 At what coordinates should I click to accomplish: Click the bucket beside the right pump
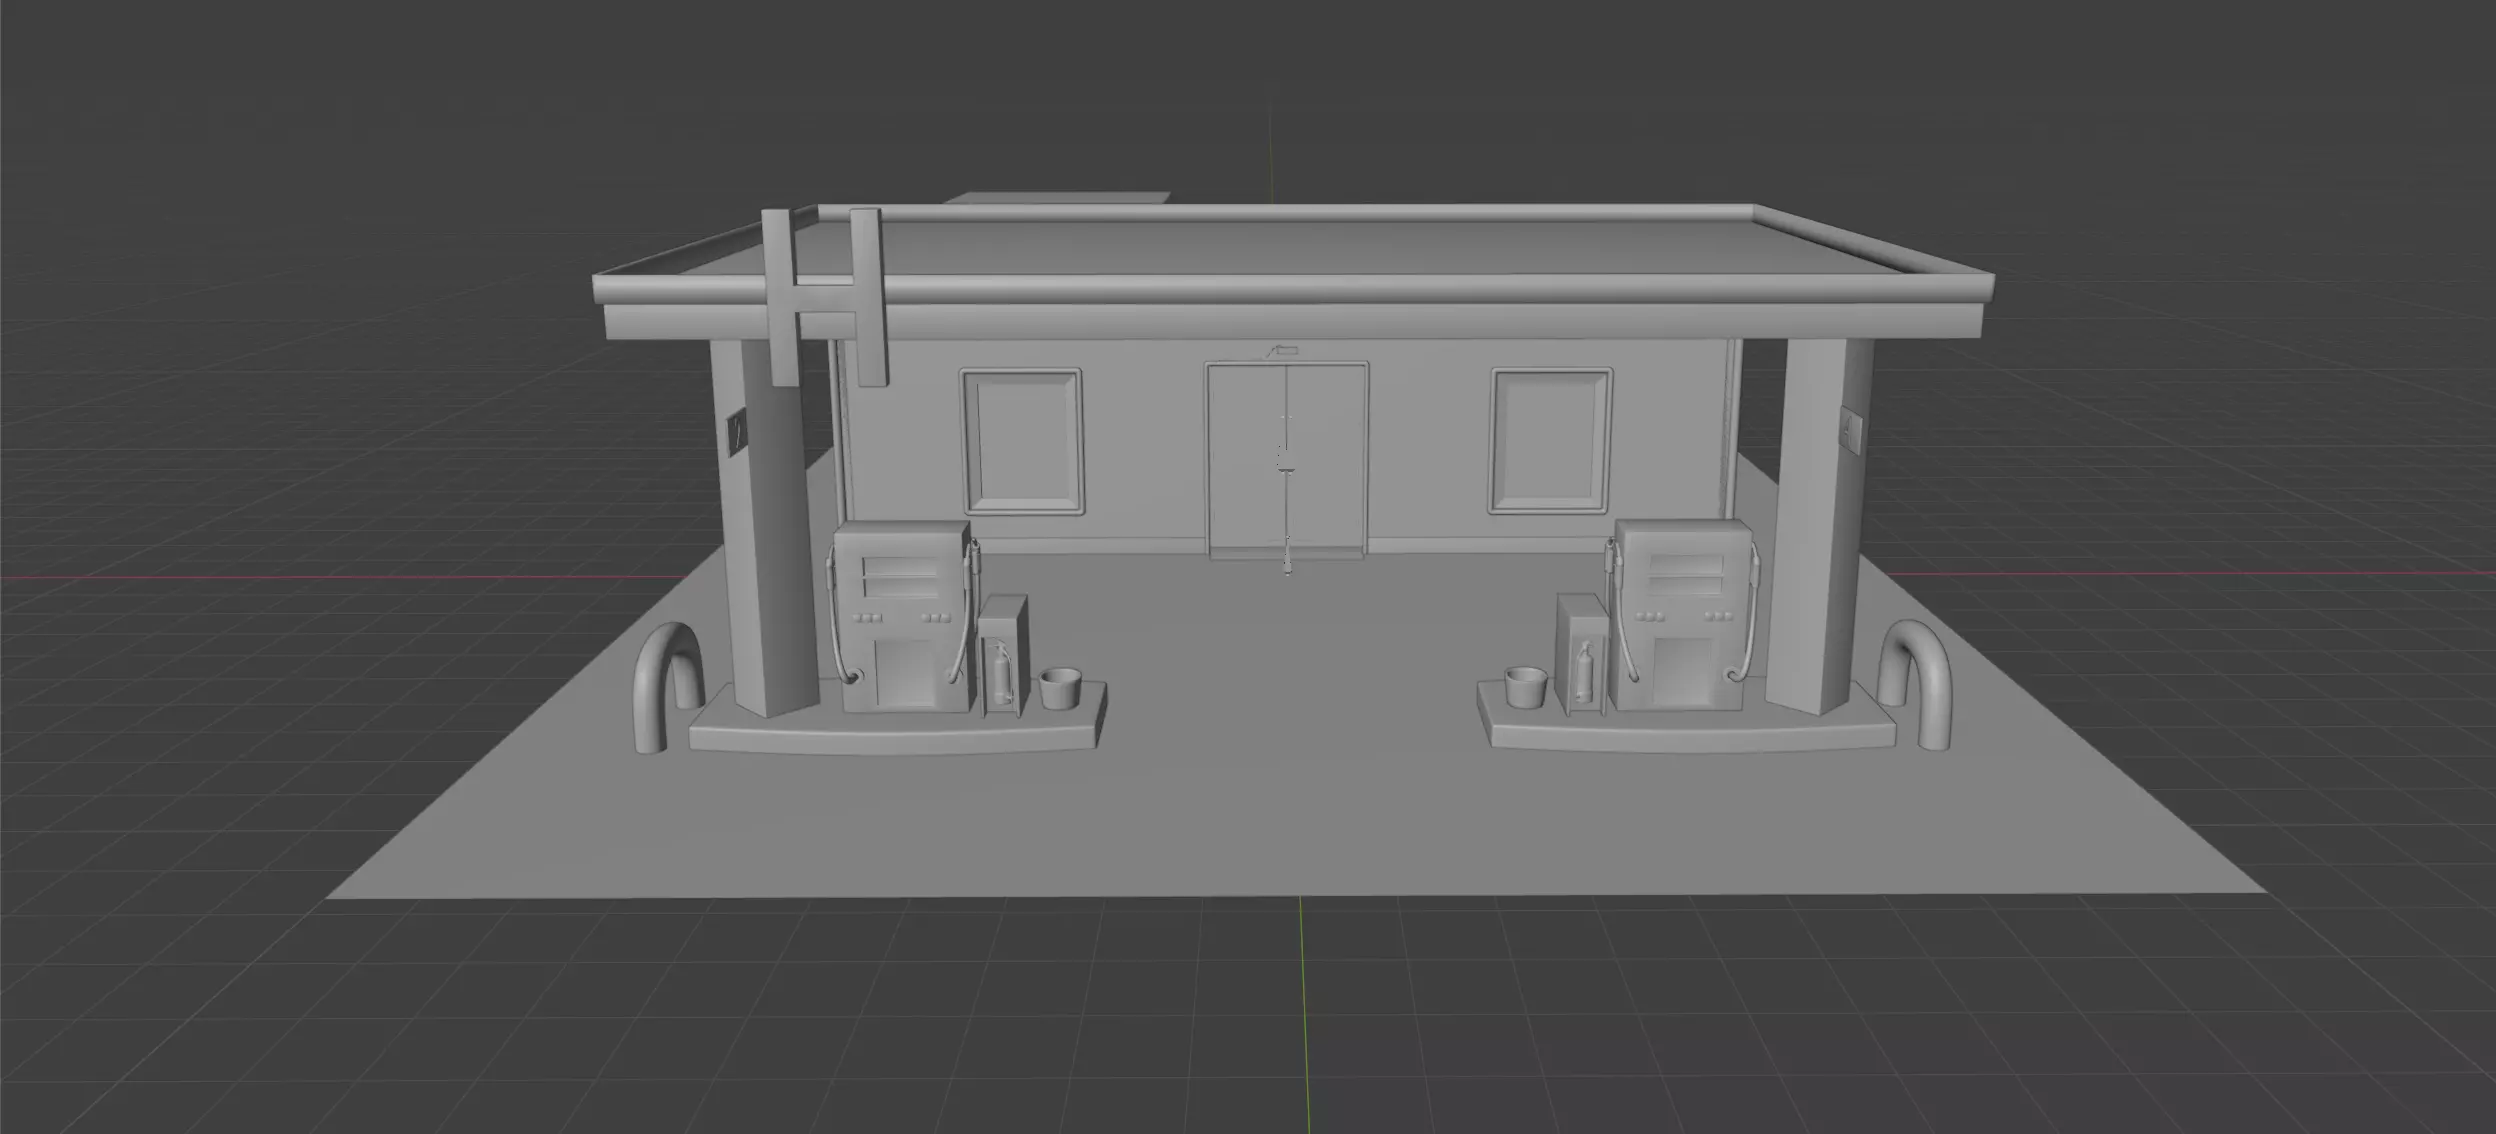tap(1526, 687)
